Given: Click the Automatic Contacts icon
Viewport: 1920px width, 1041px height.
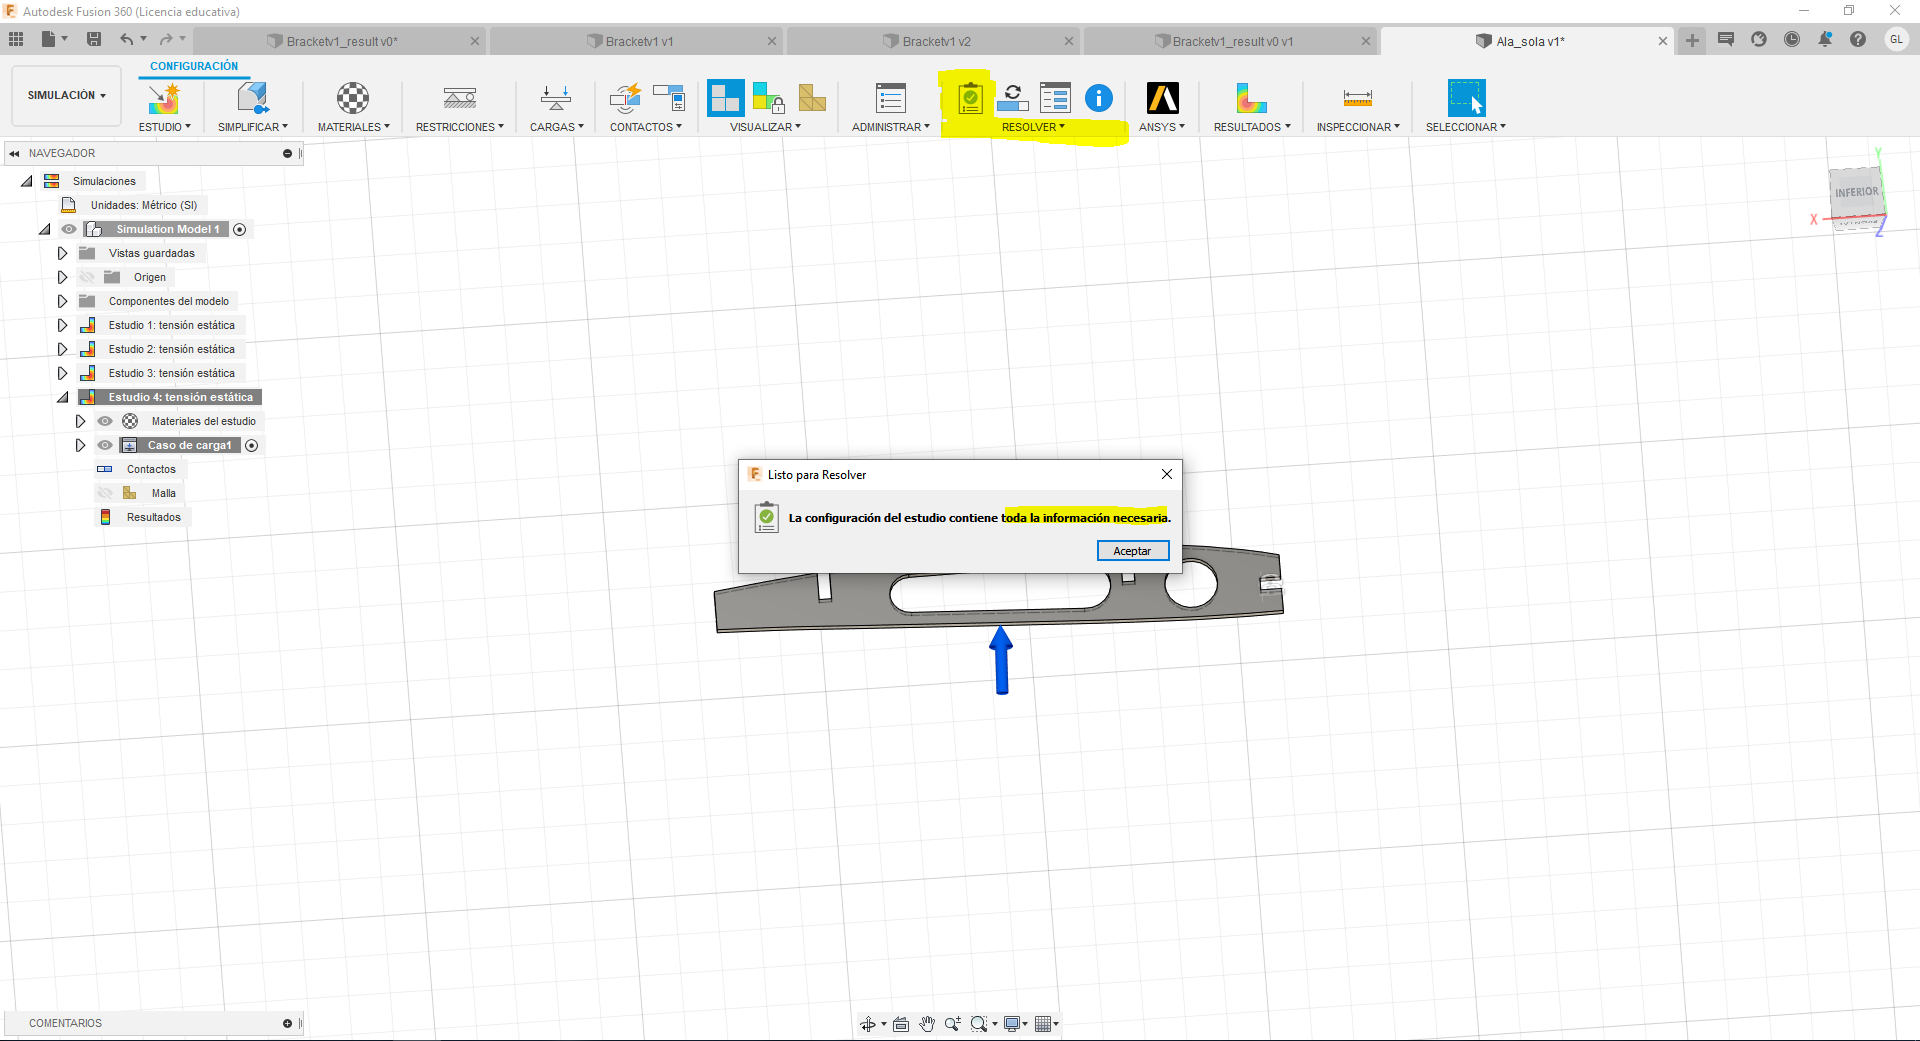Looking at the screenshot, I should pyautogui.click(x=626, y=98).
